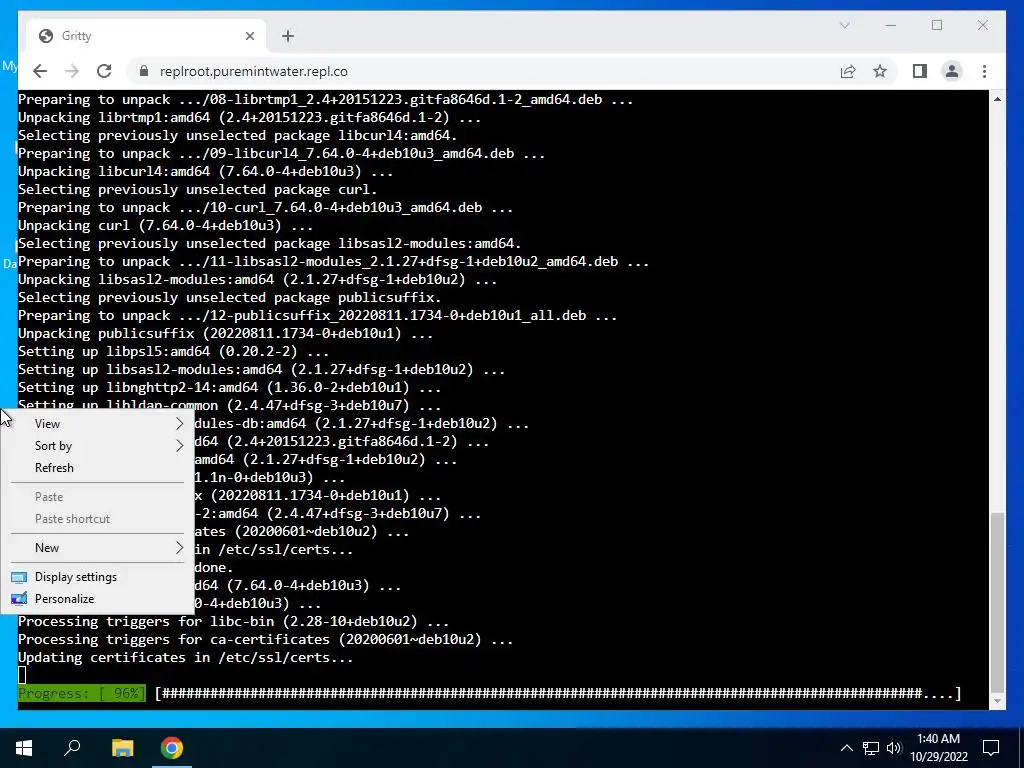Click the 'Unpacking curl (7.64.0-4+deb10u3)' line

coord(165,225)
